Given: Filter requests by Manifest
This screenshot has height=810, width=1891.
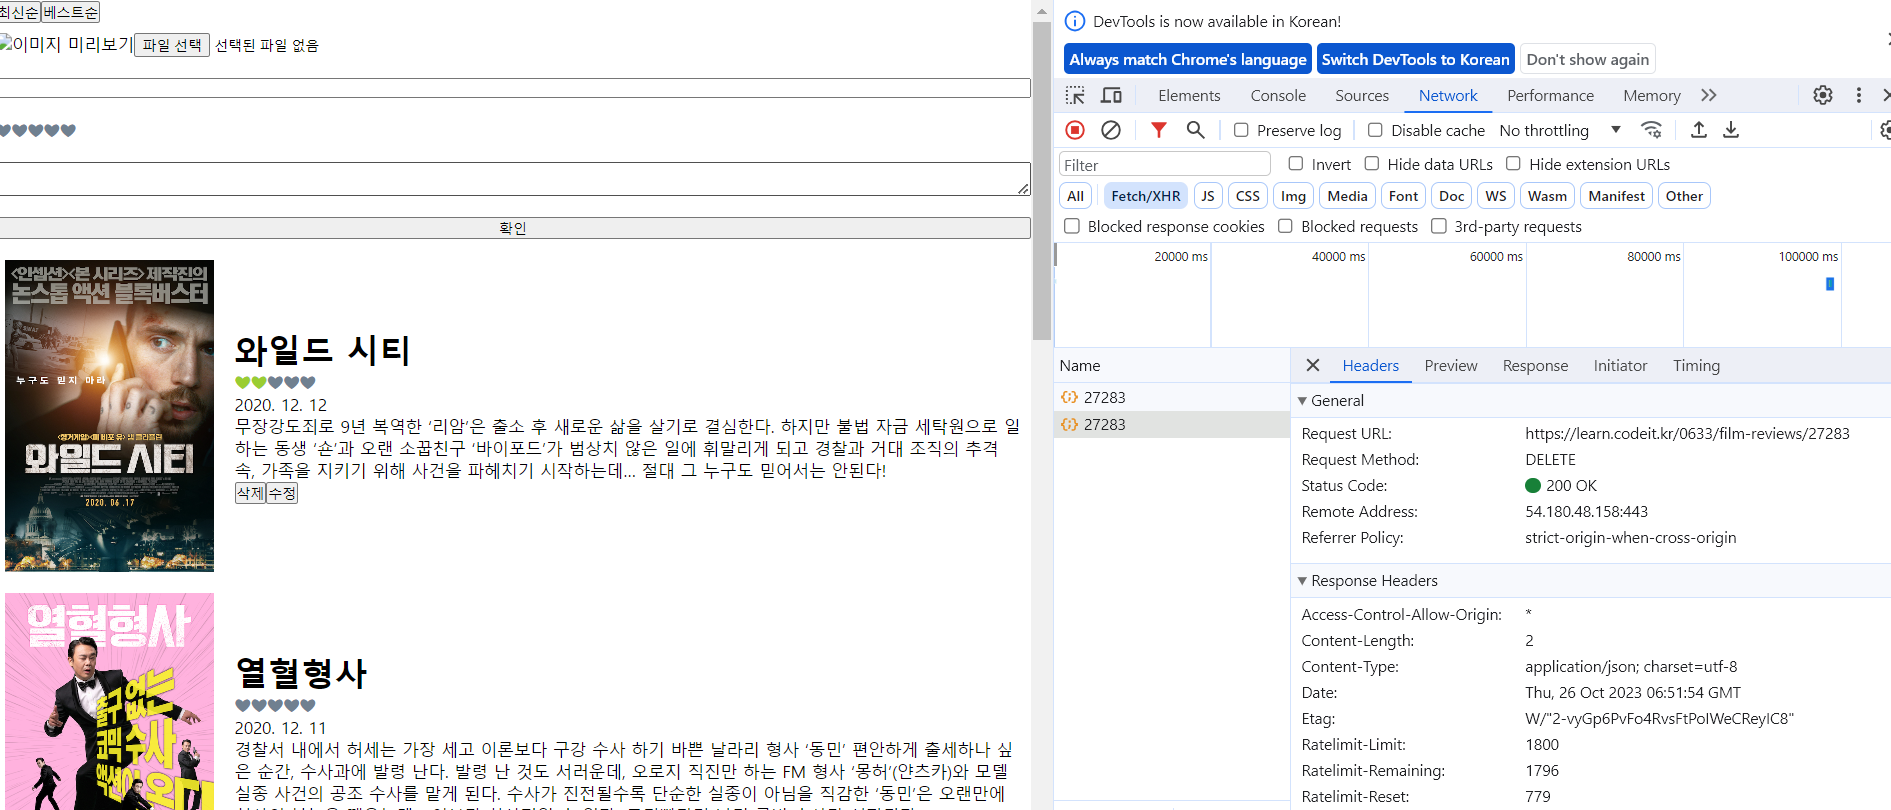Looking at the screenshot, I should coord(1616,196).
